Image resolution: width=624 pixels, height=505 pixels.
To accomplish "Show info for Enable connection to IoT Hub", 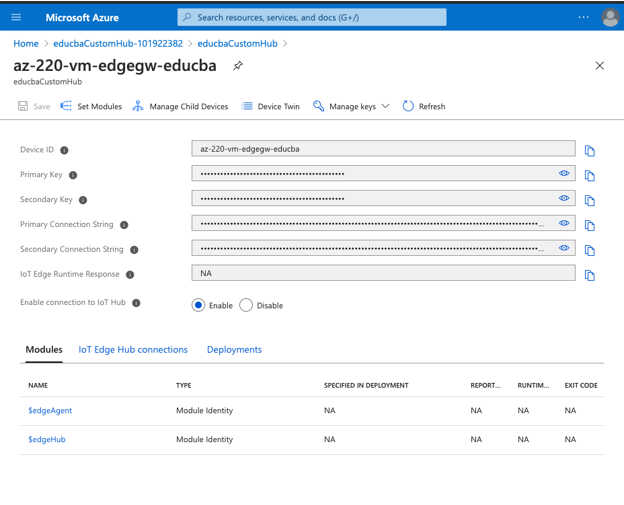I will point(136,303).
